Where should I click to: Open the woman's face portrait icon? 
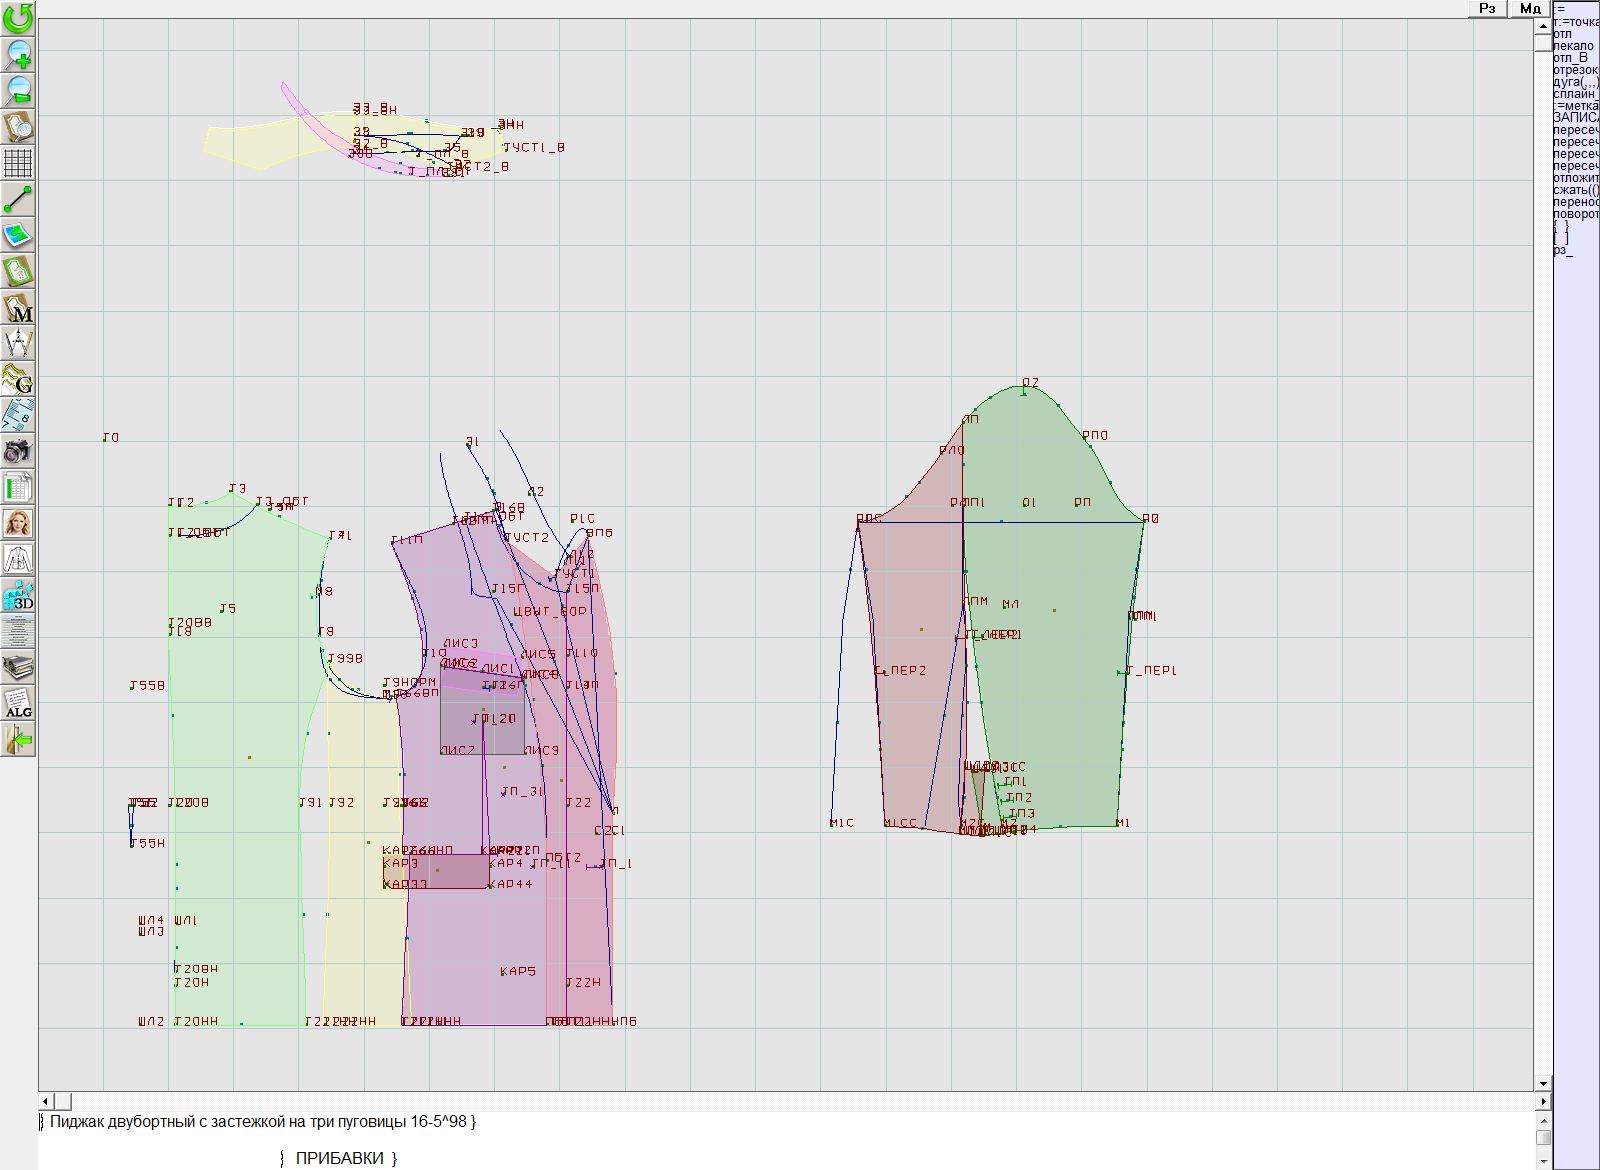pyautogui.click(x=18, y=523)
